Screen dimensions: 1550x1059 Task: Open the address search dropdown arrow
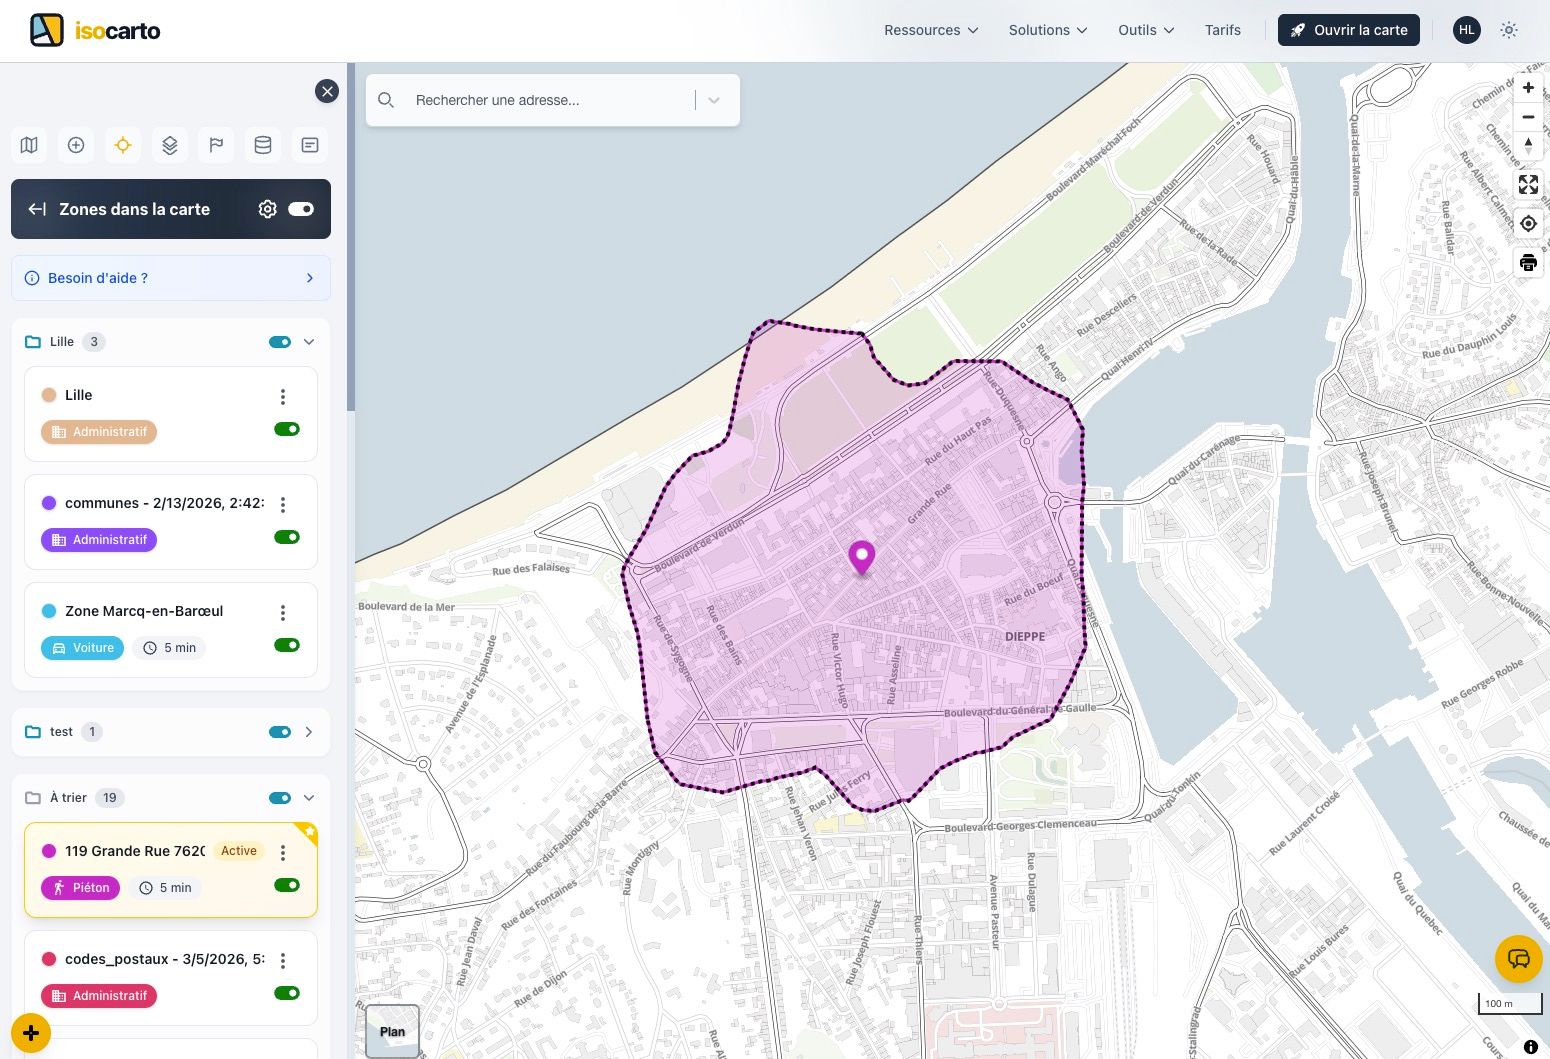coord(714,100)
